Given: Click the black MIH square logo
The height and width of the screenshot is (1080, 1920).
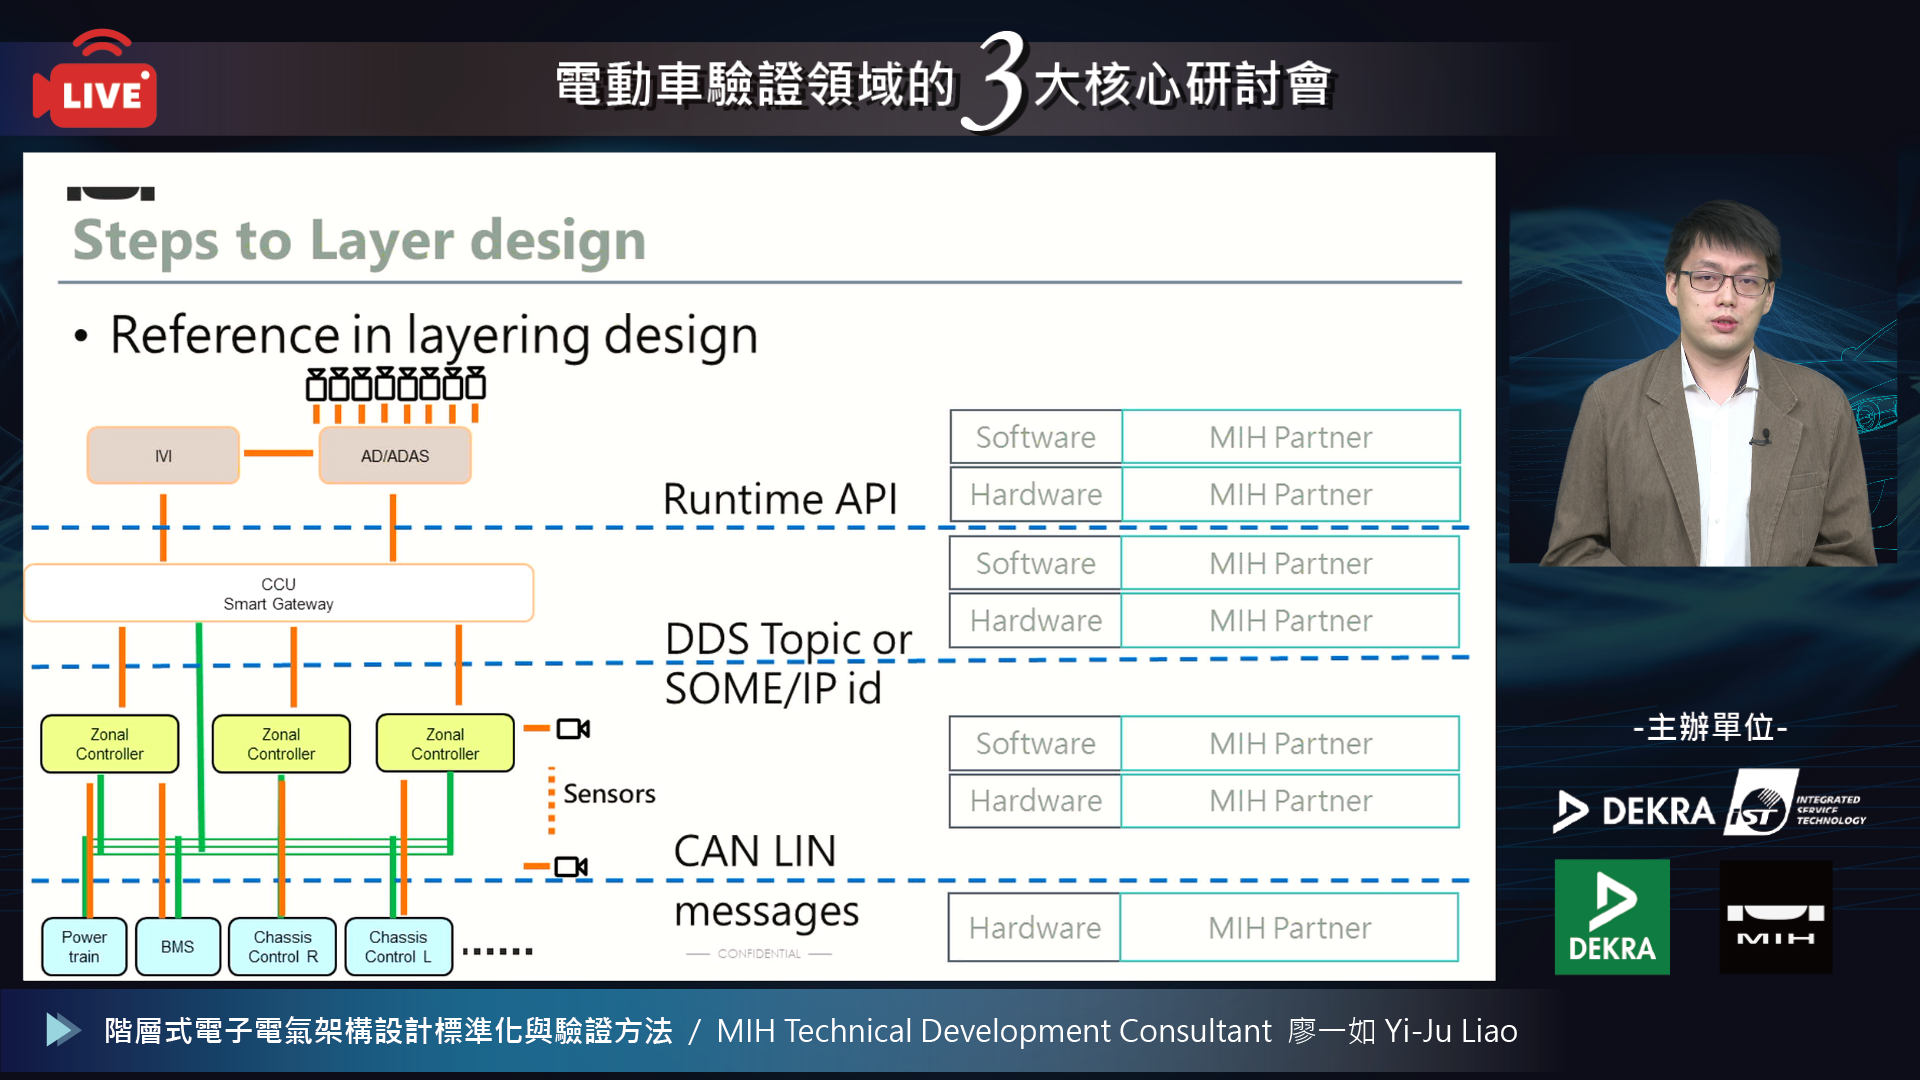Looking at the screenshot, I should tap(1776, 917).
